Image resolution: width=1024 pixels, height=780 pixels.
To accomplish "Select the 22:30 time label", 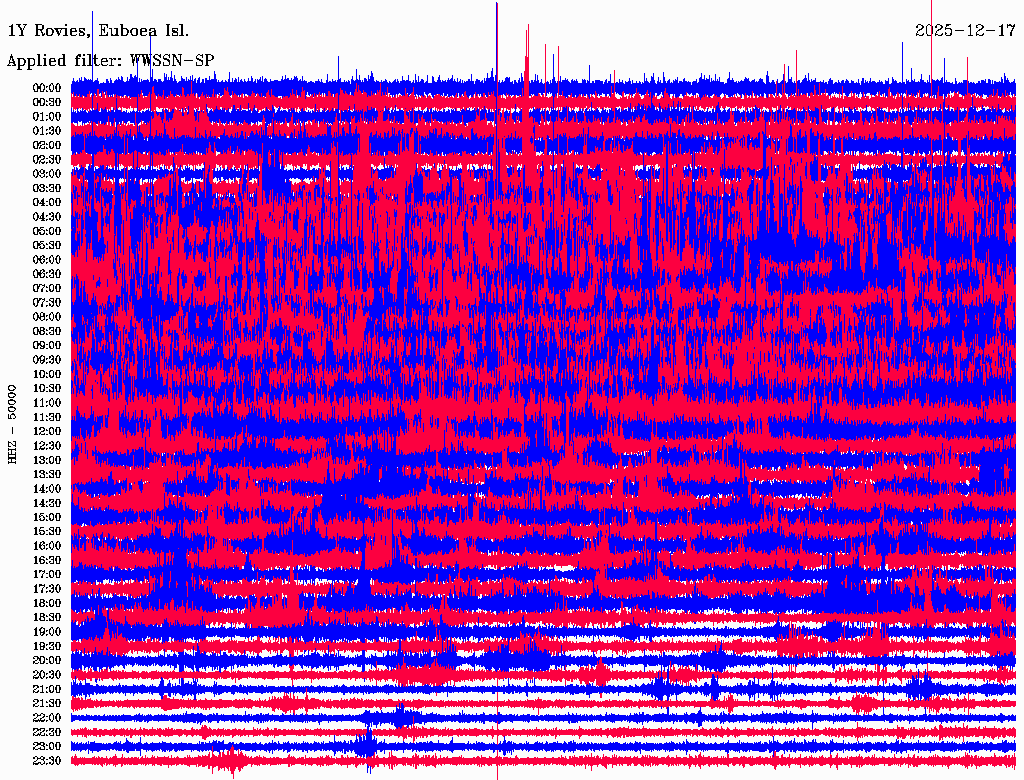I will click(47, 732).
